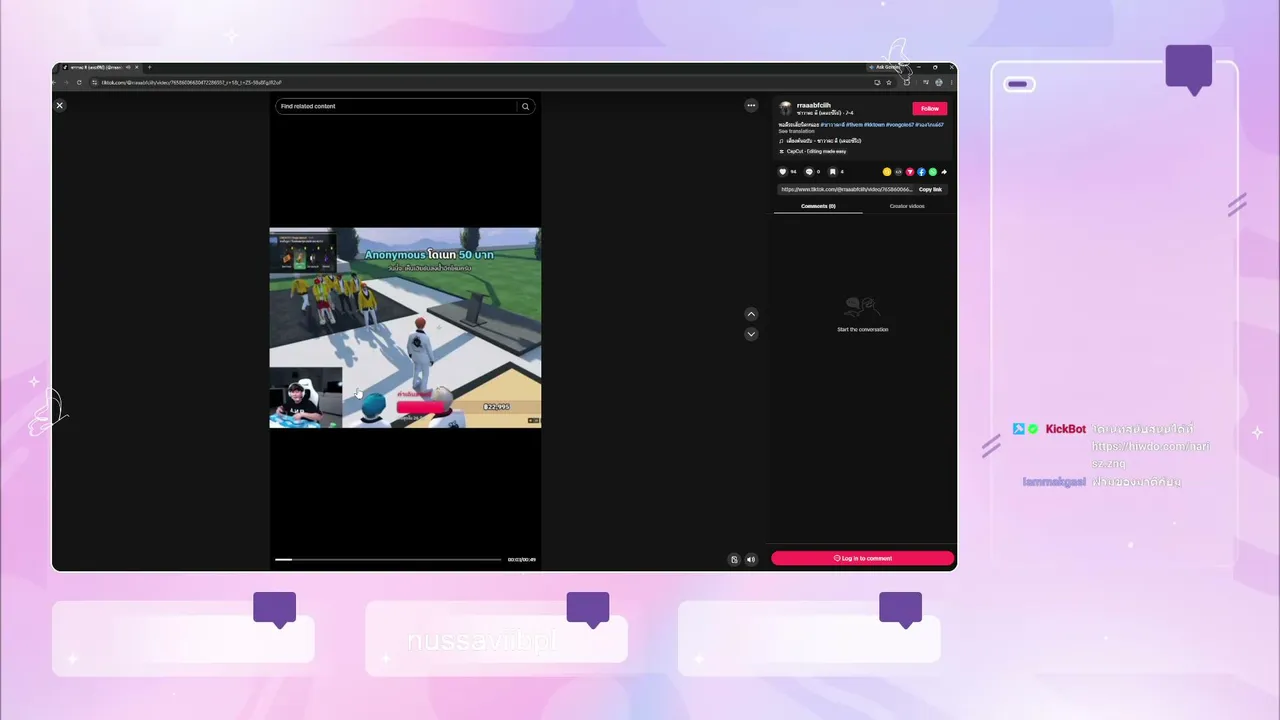Viewport: 1280px width, 720px height.
Task: Reload the page in Chrome
Action: 79,82
